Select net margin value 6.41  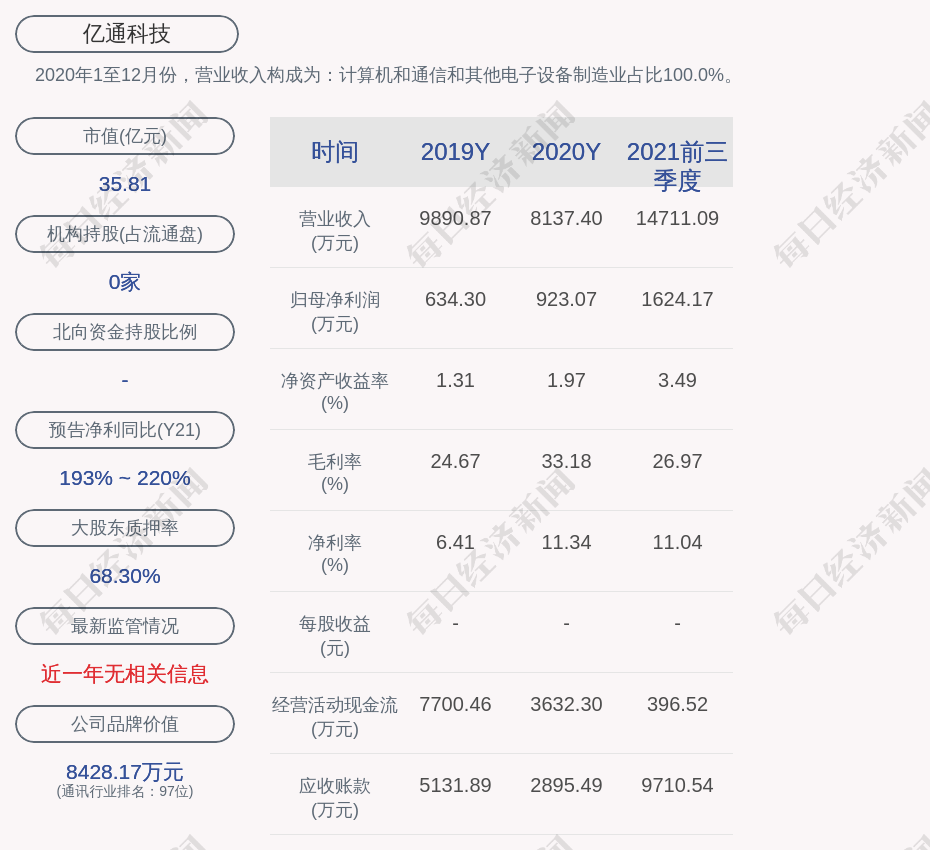pos(455,542)
